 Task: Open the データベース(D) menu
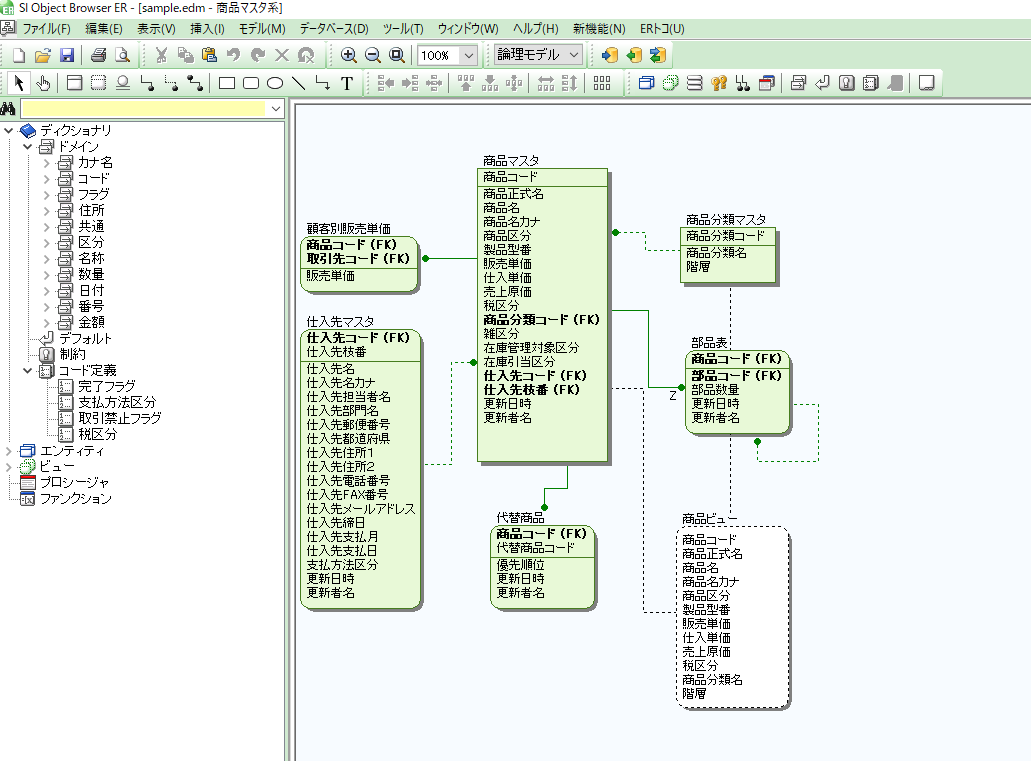tap(333, 29)
